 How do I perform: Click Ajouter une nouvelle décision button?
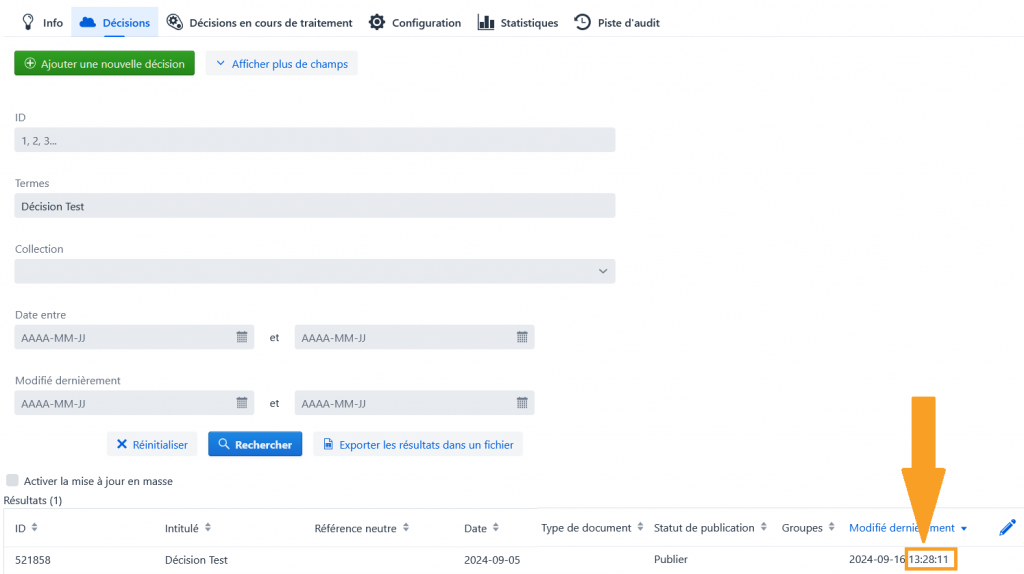point(104,64)
